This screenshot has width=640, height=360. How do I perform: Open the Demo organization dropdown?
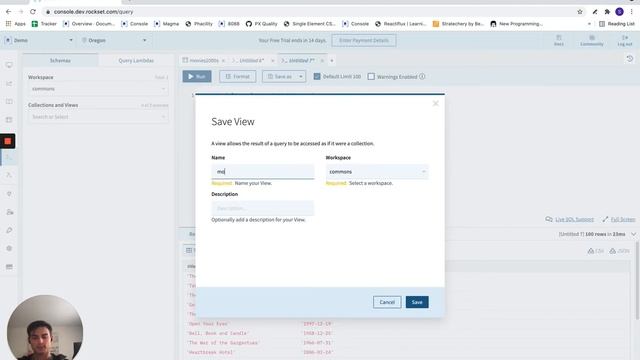pos(39,40)
